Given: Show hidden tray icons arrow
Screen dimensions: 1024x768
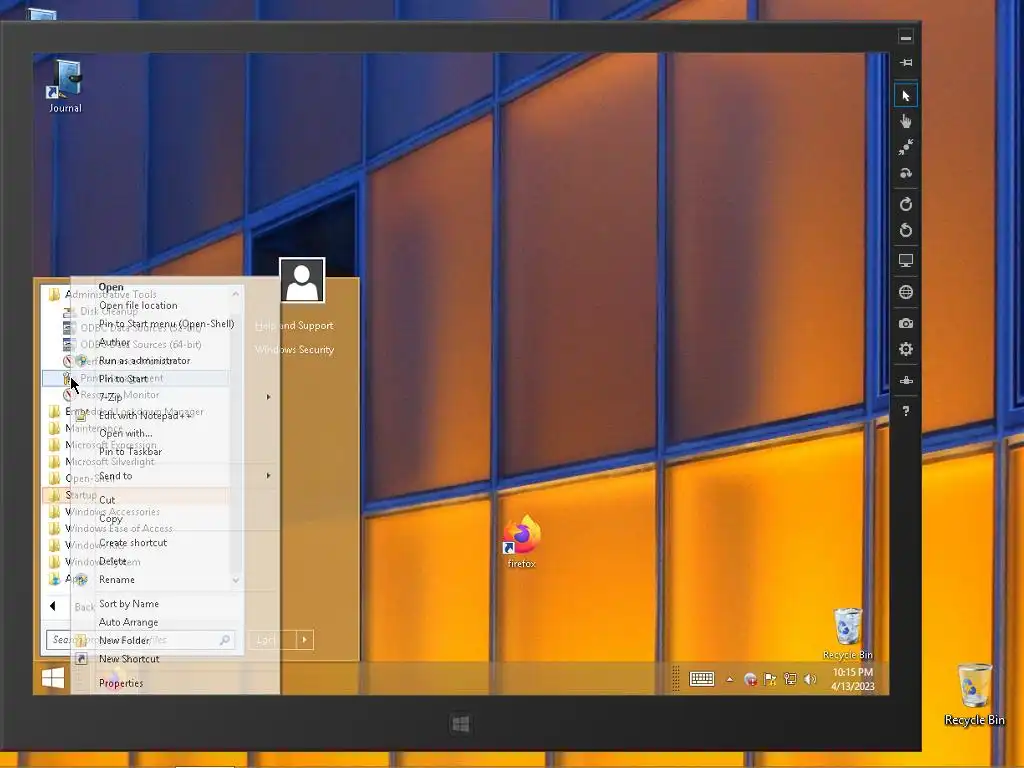Looking at the screenshot, I should pos(729,679).
